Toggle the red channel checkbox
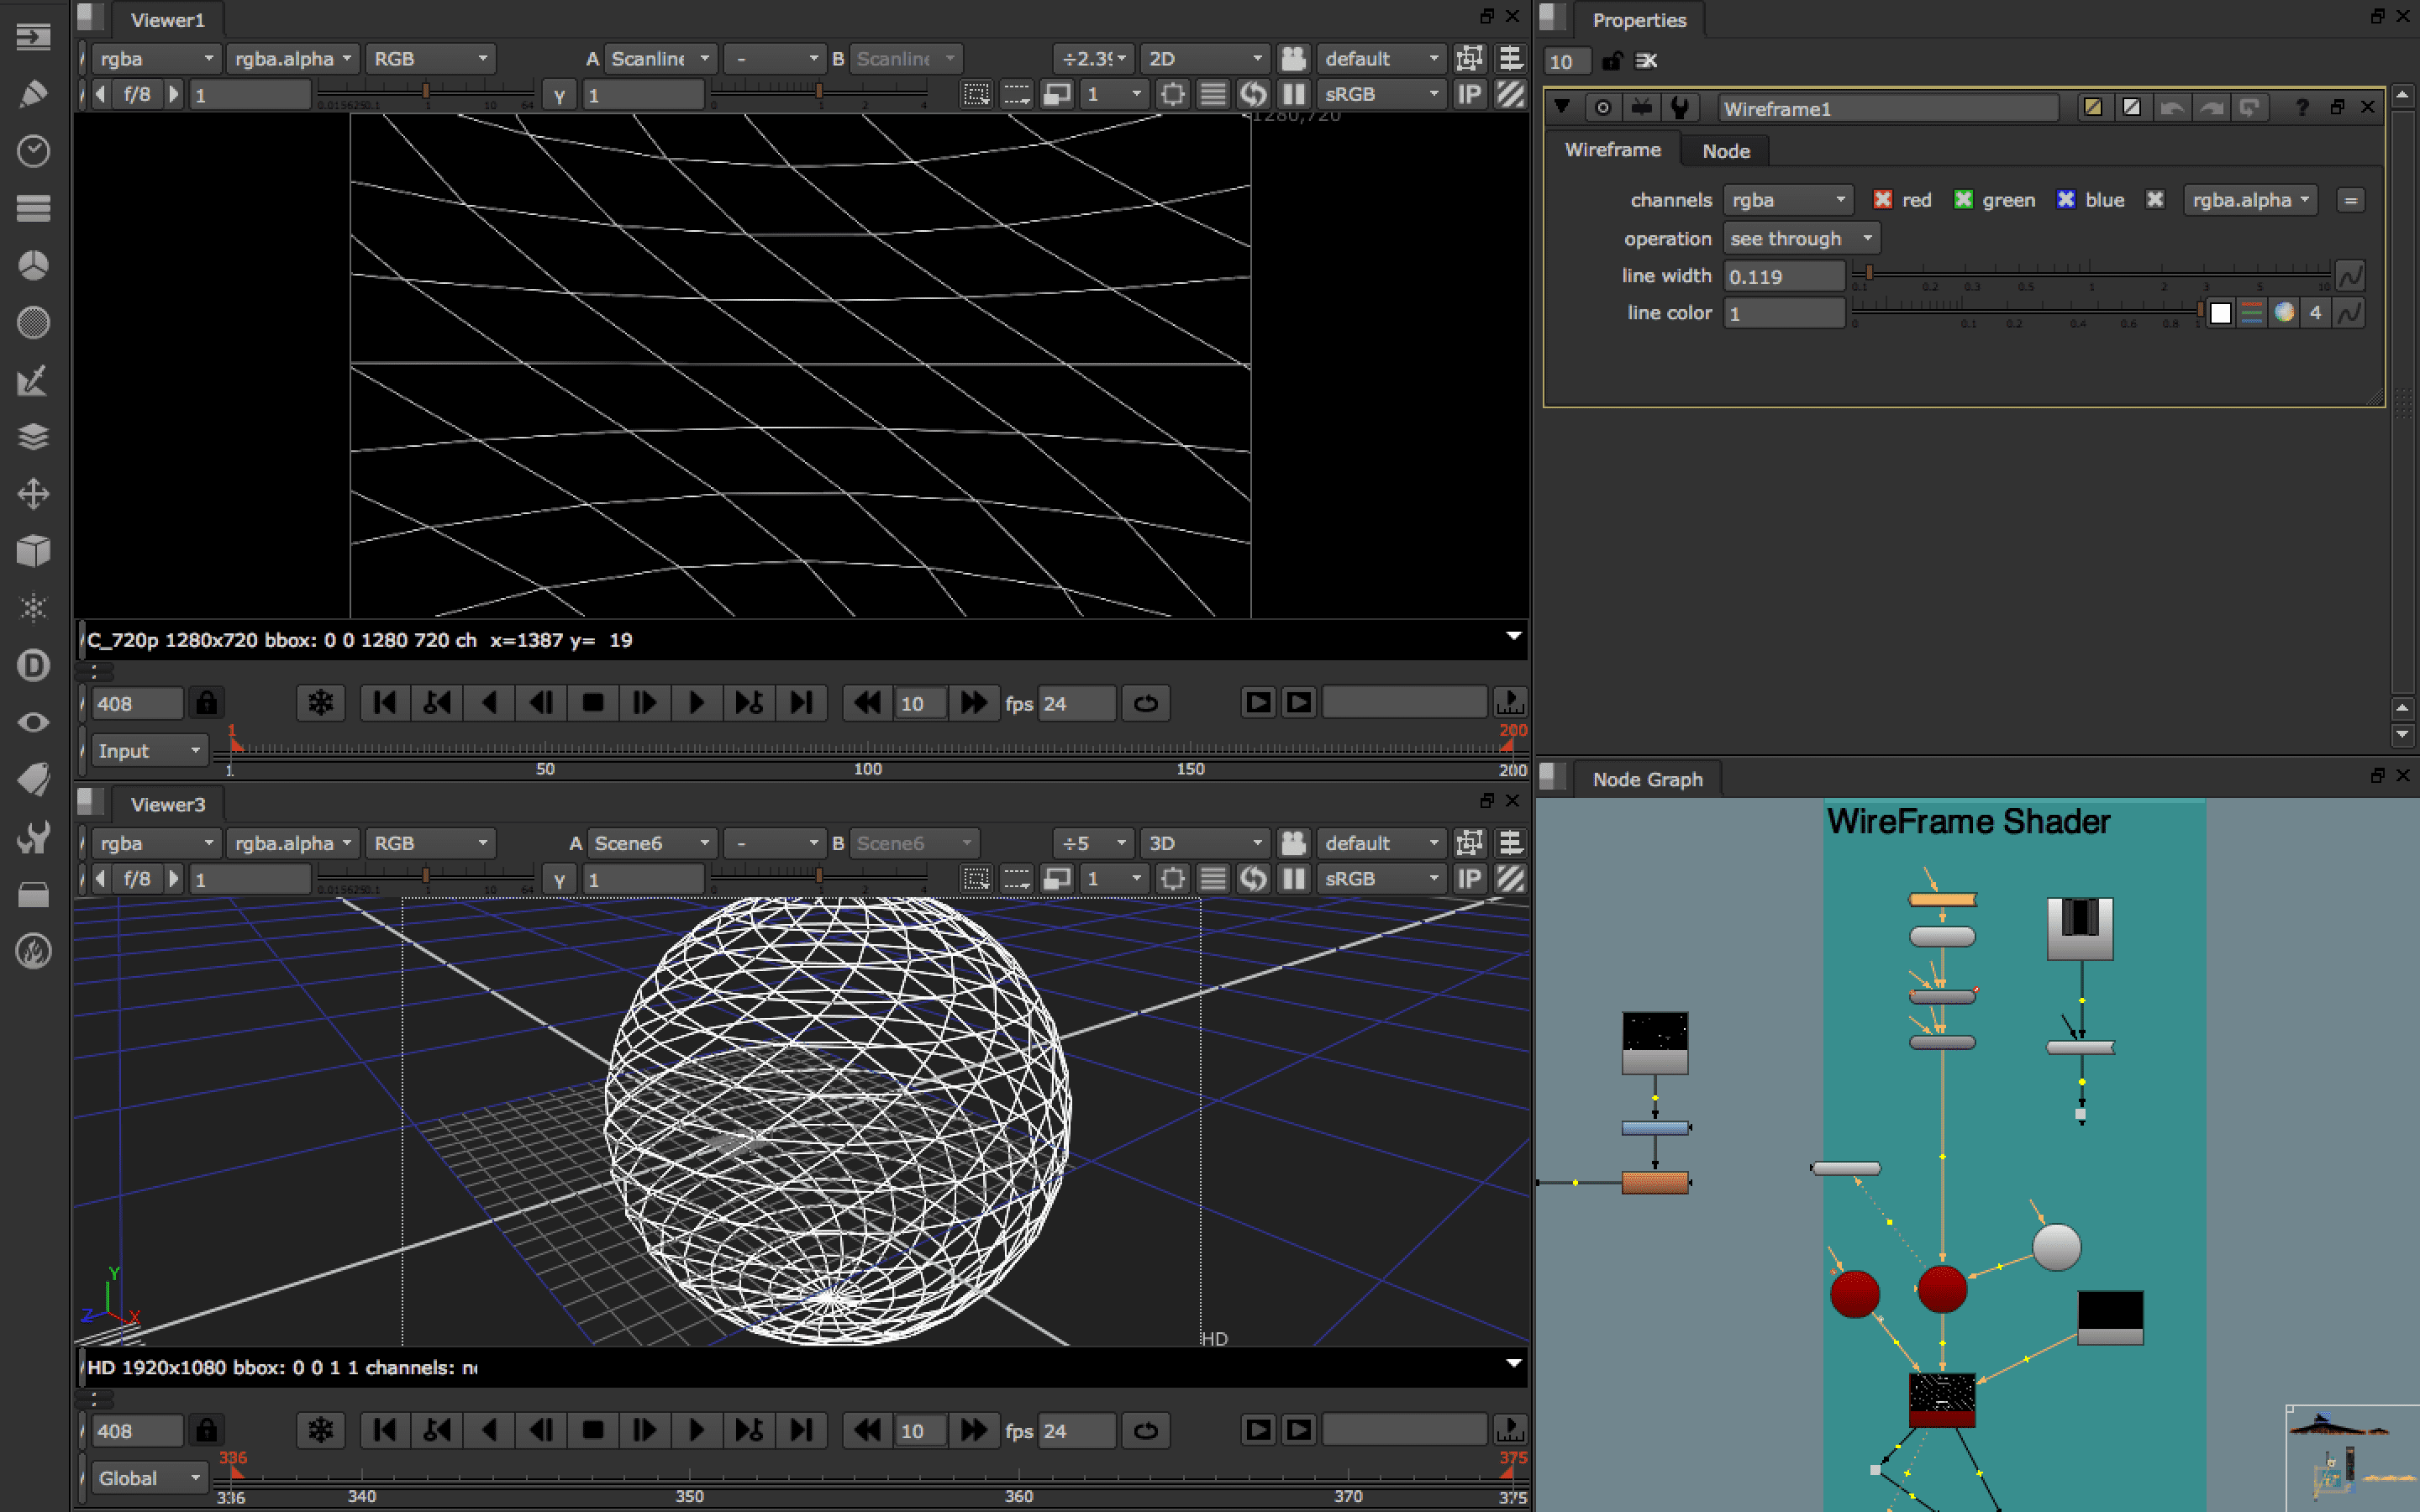Screen dimensions: 2420x1512 [1882, 199]
